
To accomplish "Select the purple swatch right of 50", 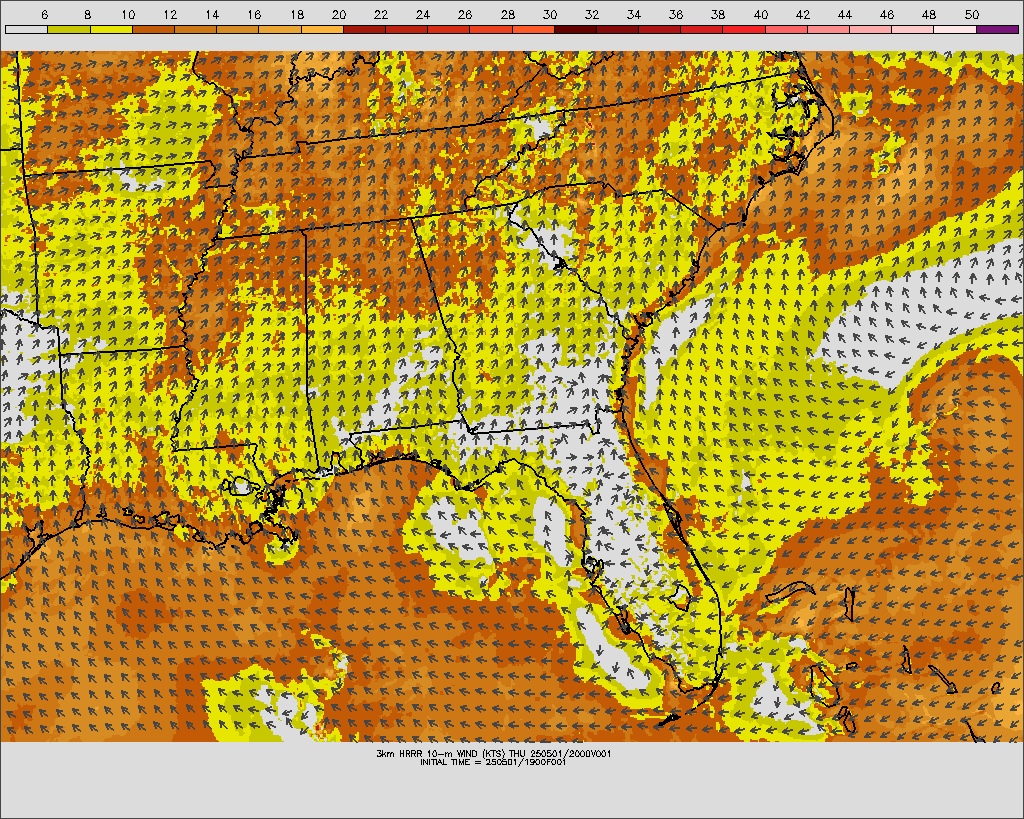I will click(x=997, y=29).
